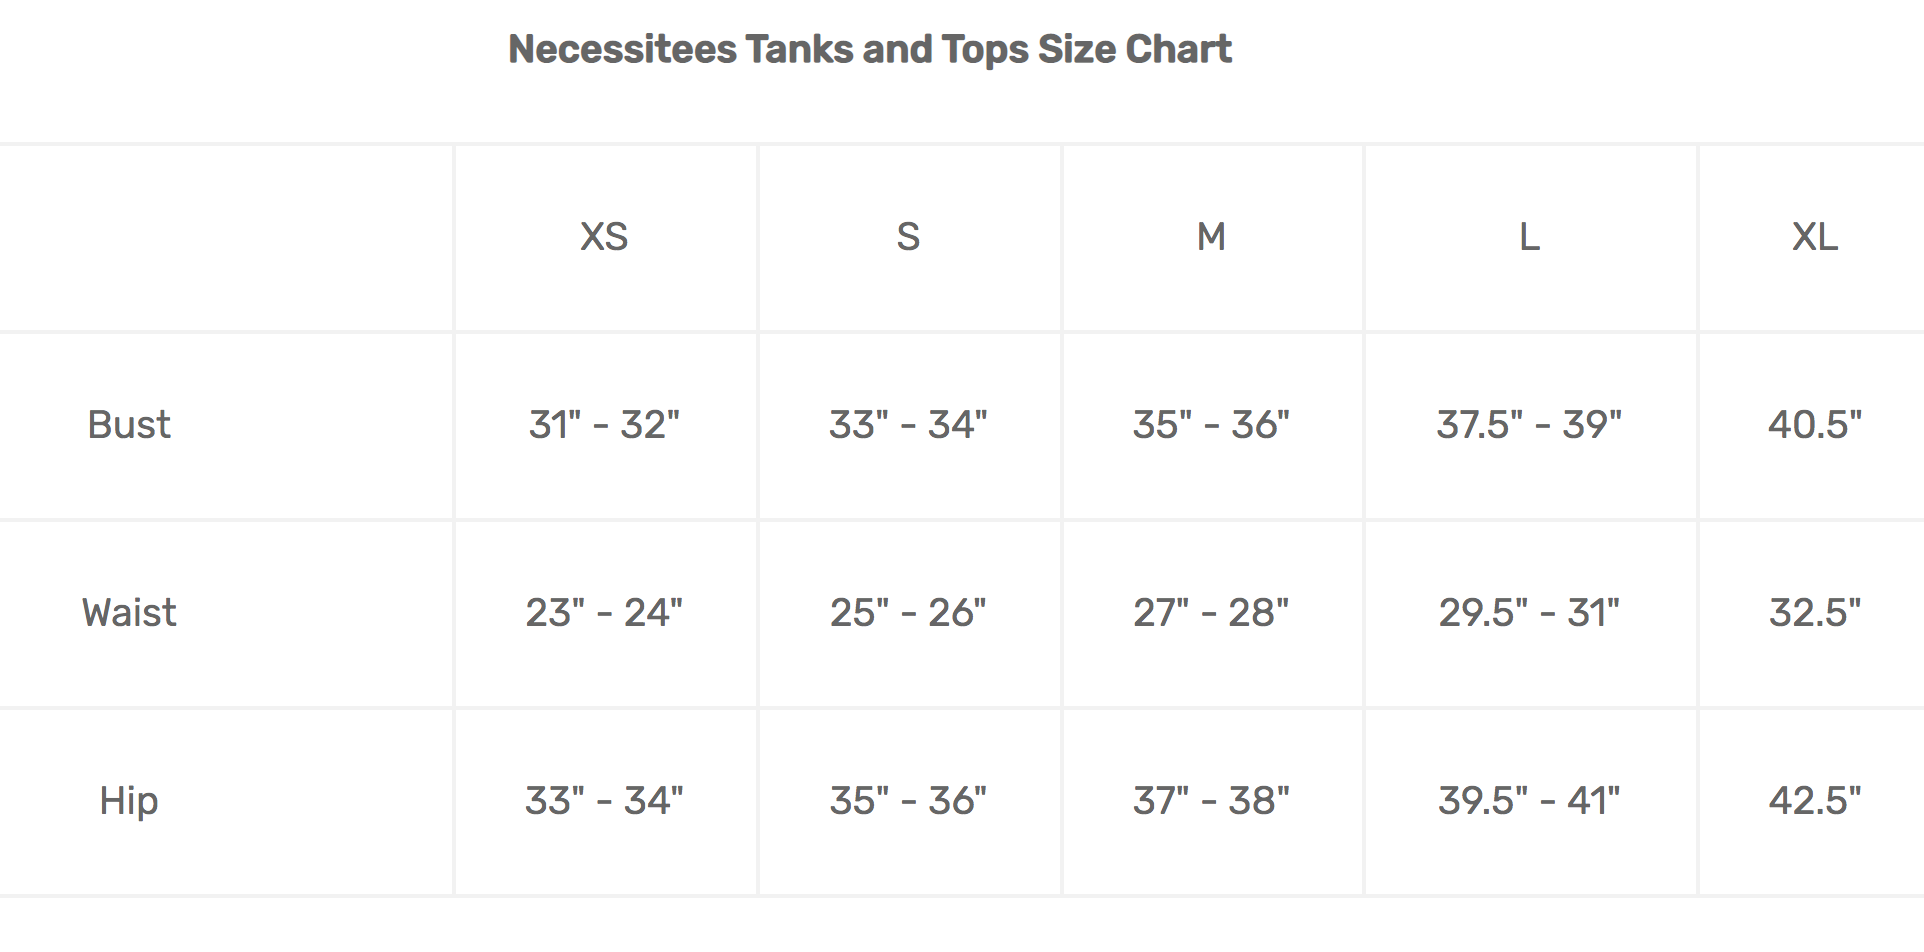Screen dimensions: 1924x952
Task: Select the Waist row label
Action: point(129,613)
